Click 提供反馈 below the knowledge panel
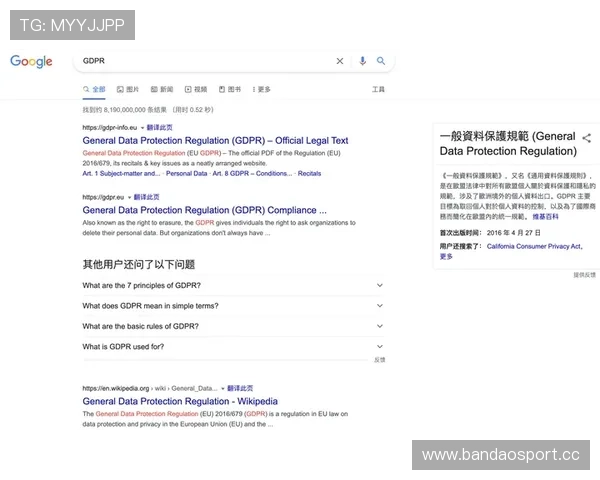The width and height of the screenshot is (600, 480). [x=584, y=275]
